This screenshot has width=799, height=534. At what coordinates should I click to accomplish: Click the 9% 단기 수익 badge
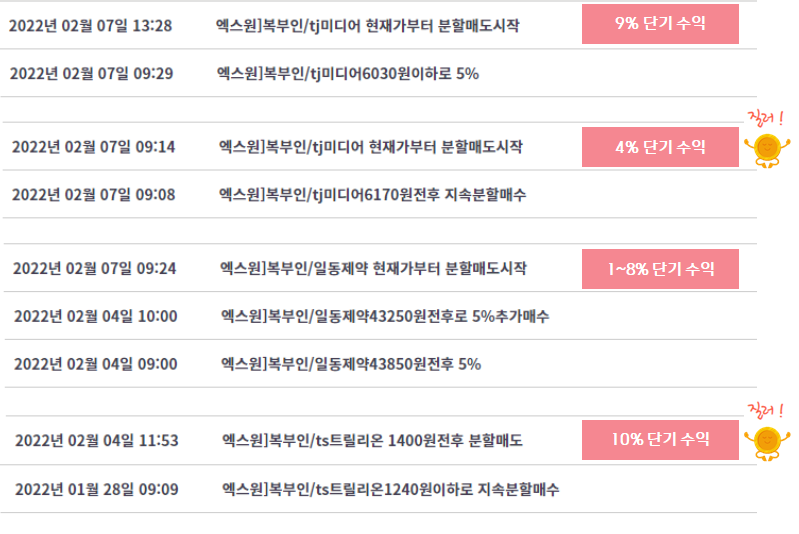(660, 24)
